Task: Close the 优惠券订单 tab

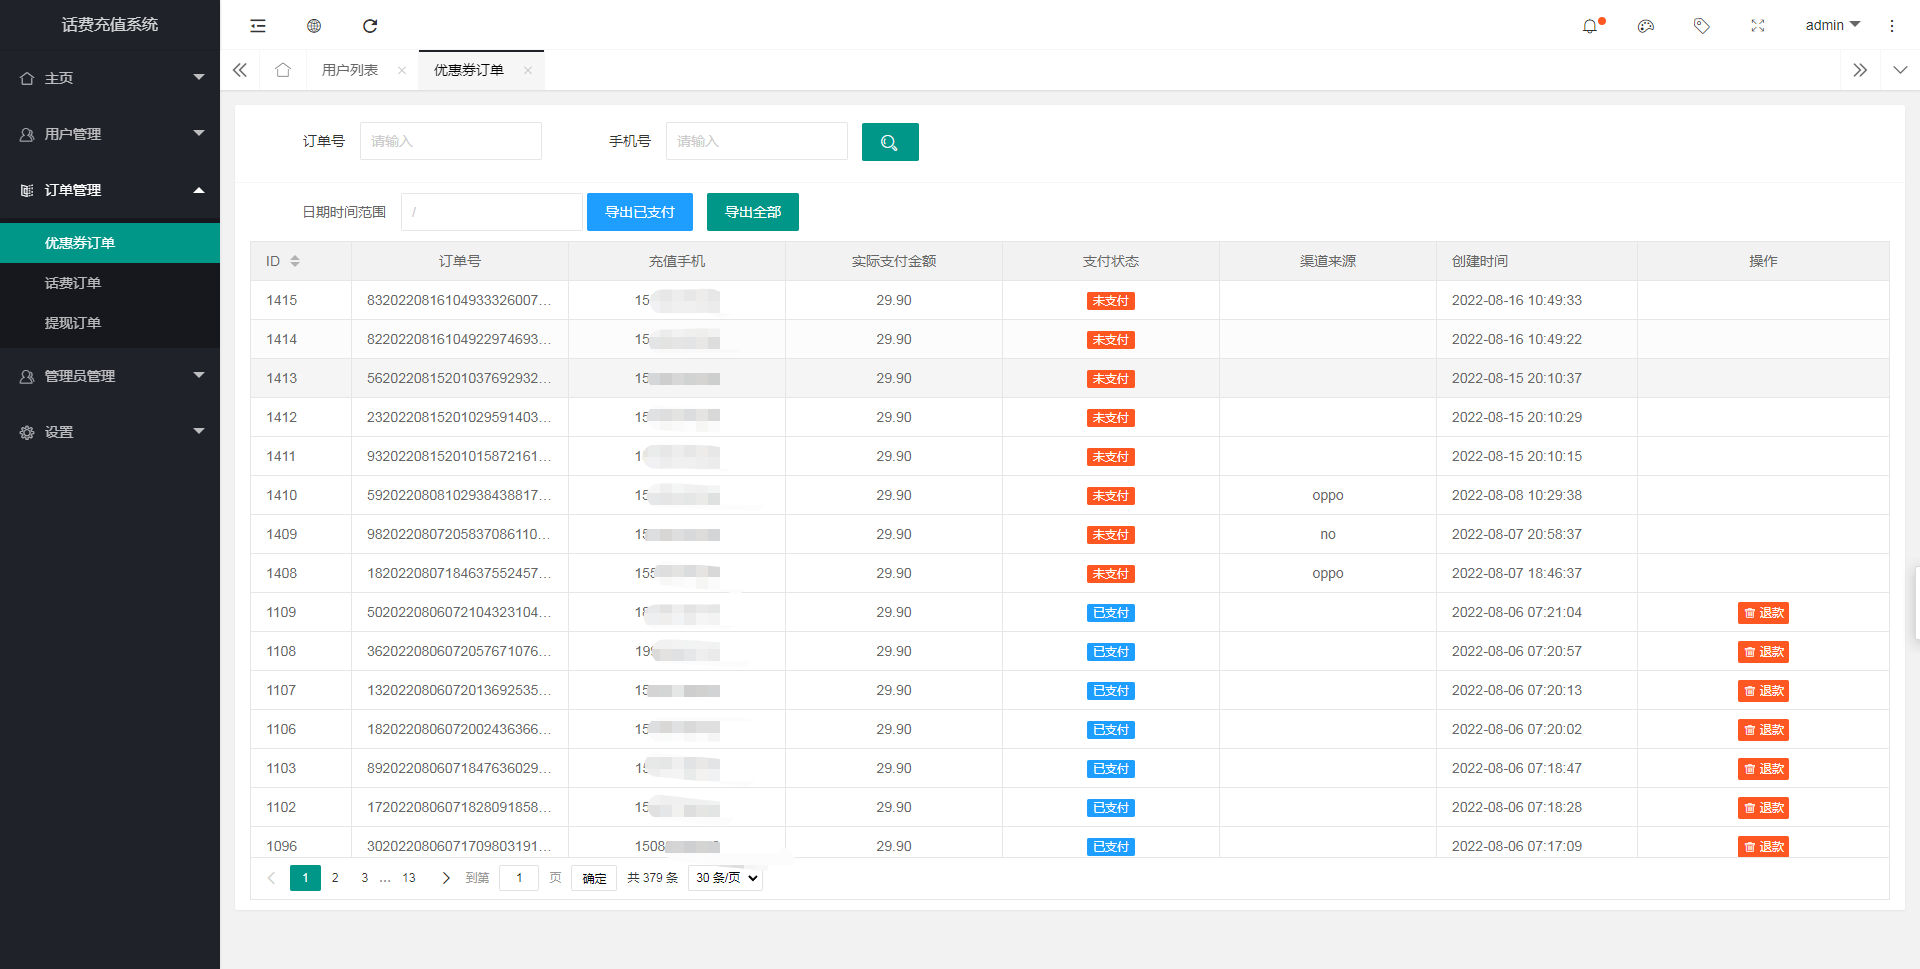Action: coord(528,70)
